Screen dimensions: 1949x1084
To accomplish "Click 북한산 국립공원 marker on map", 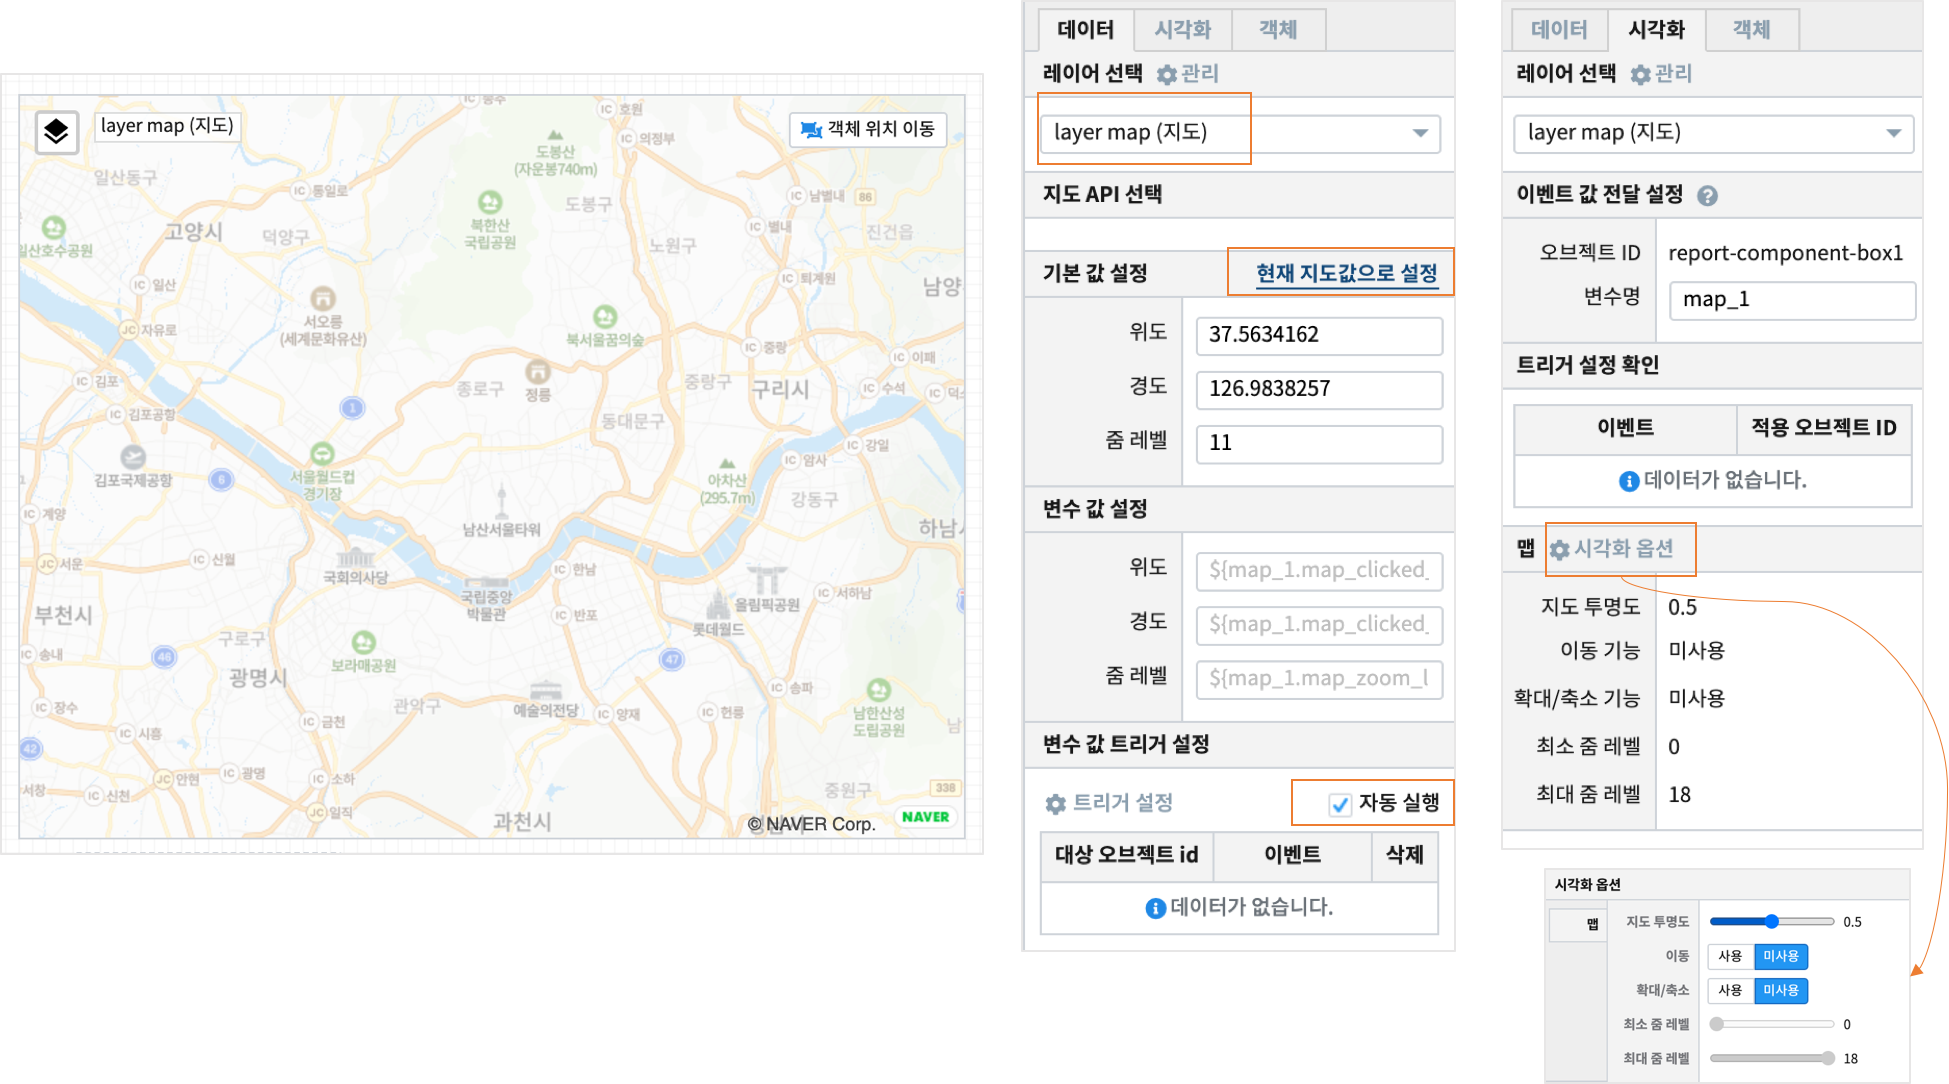I will click(490, 203).
